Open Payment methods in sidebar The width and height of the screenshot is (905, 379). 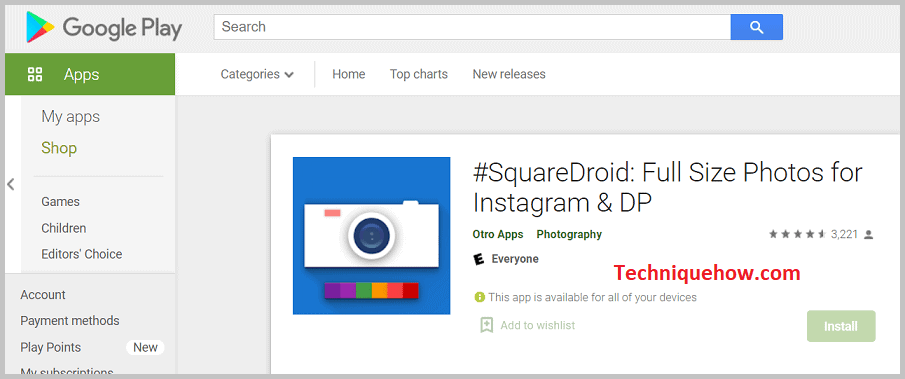pos(70,321)
